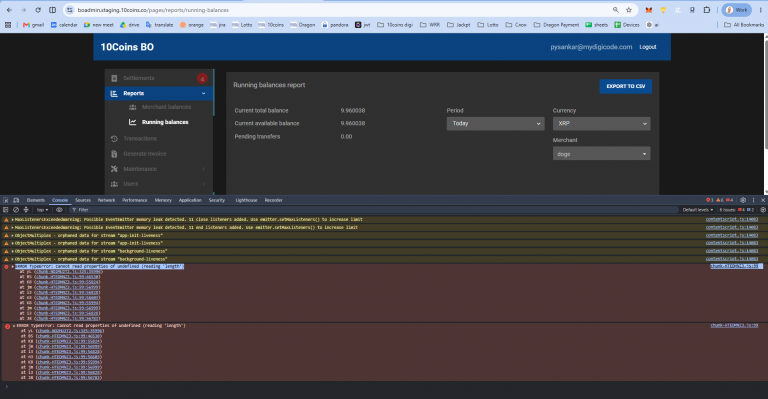Open the Default levels dropdown
The height and width of the screenshot is (399, 768).
(x=698, y=210)
